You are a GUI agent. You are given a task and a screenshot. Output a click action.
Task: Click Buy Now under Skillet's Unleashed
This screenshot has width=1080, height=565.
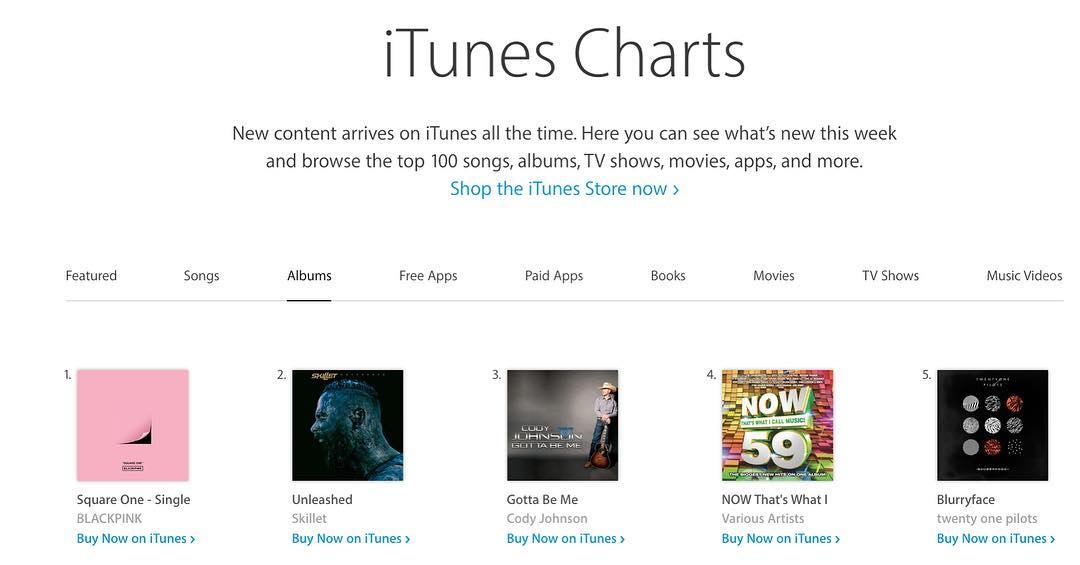point(351,539)
